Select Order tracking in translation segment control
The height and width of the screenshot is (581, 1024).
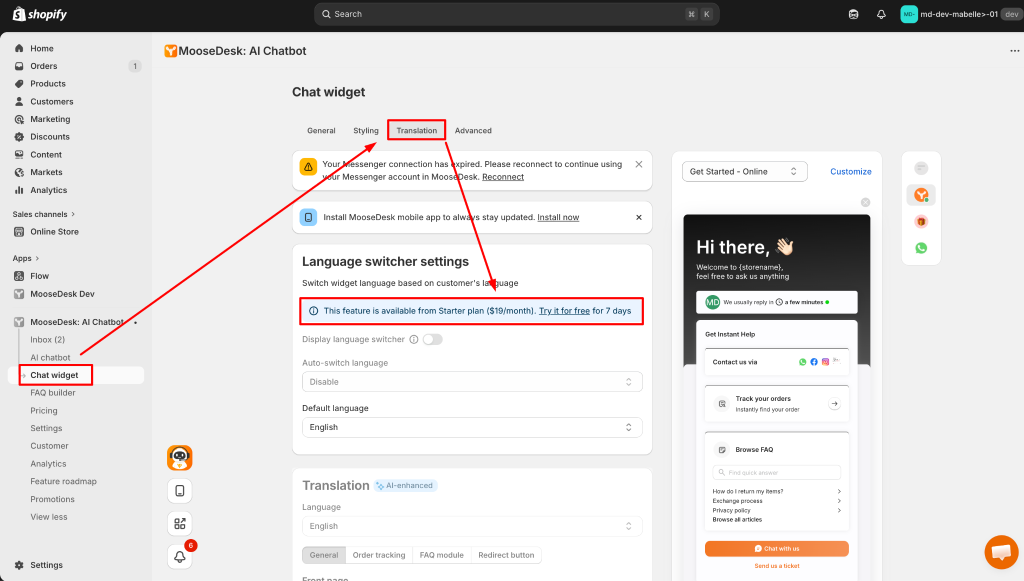379,555
